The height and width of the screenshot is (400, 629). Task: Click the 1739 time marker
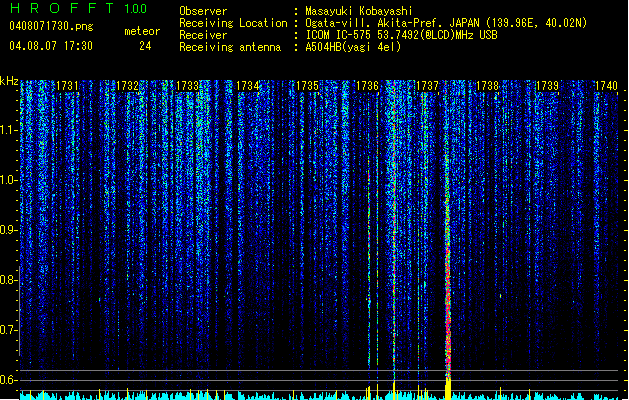tap(547, 86)
